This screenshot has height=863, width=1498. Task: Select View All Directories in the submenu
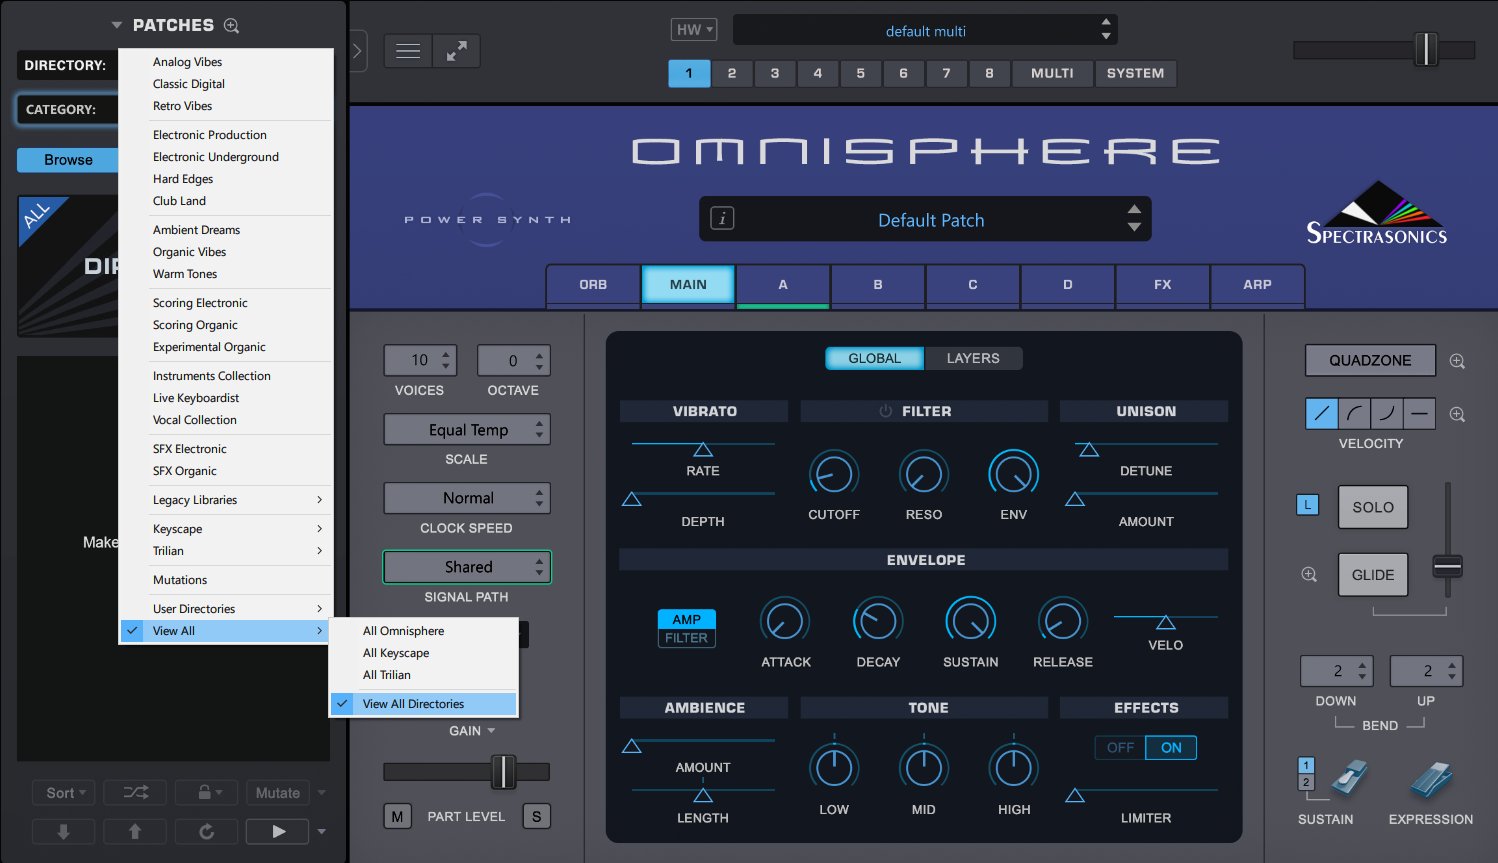pyautogui.click(x=423, y=704)
